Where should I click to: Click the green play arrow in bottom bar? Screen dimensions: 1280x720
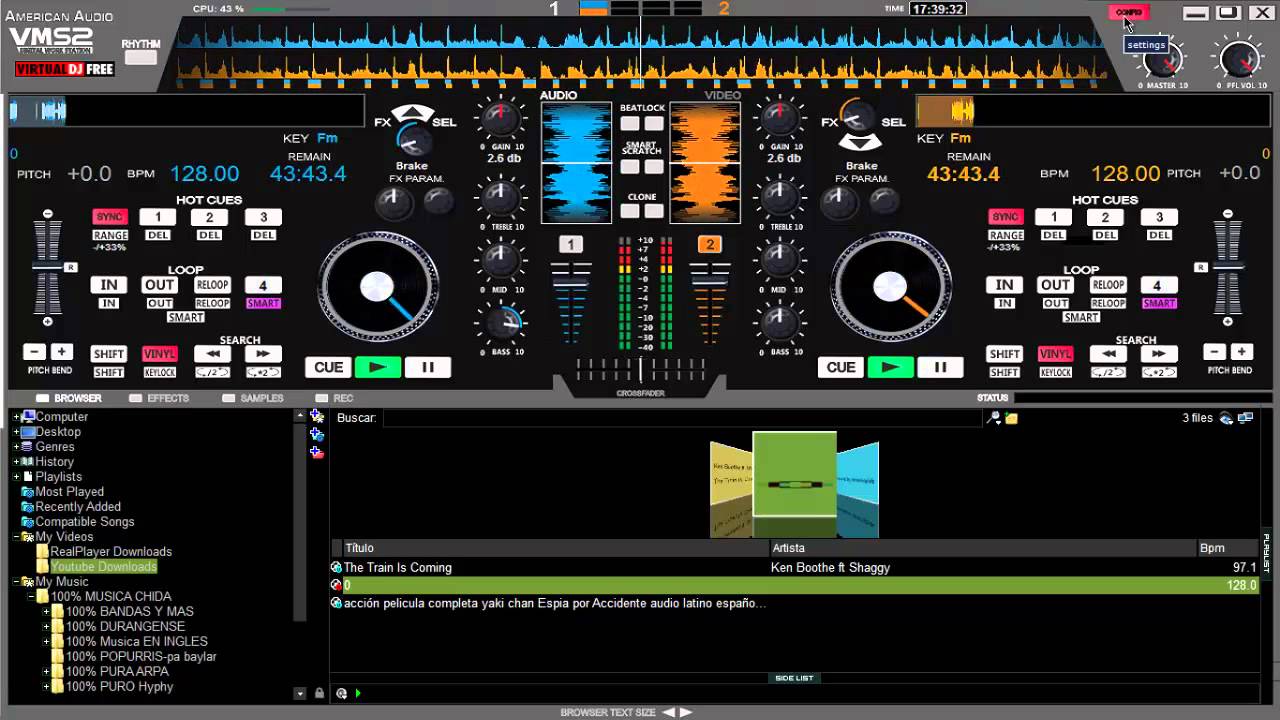pos(357,693)
